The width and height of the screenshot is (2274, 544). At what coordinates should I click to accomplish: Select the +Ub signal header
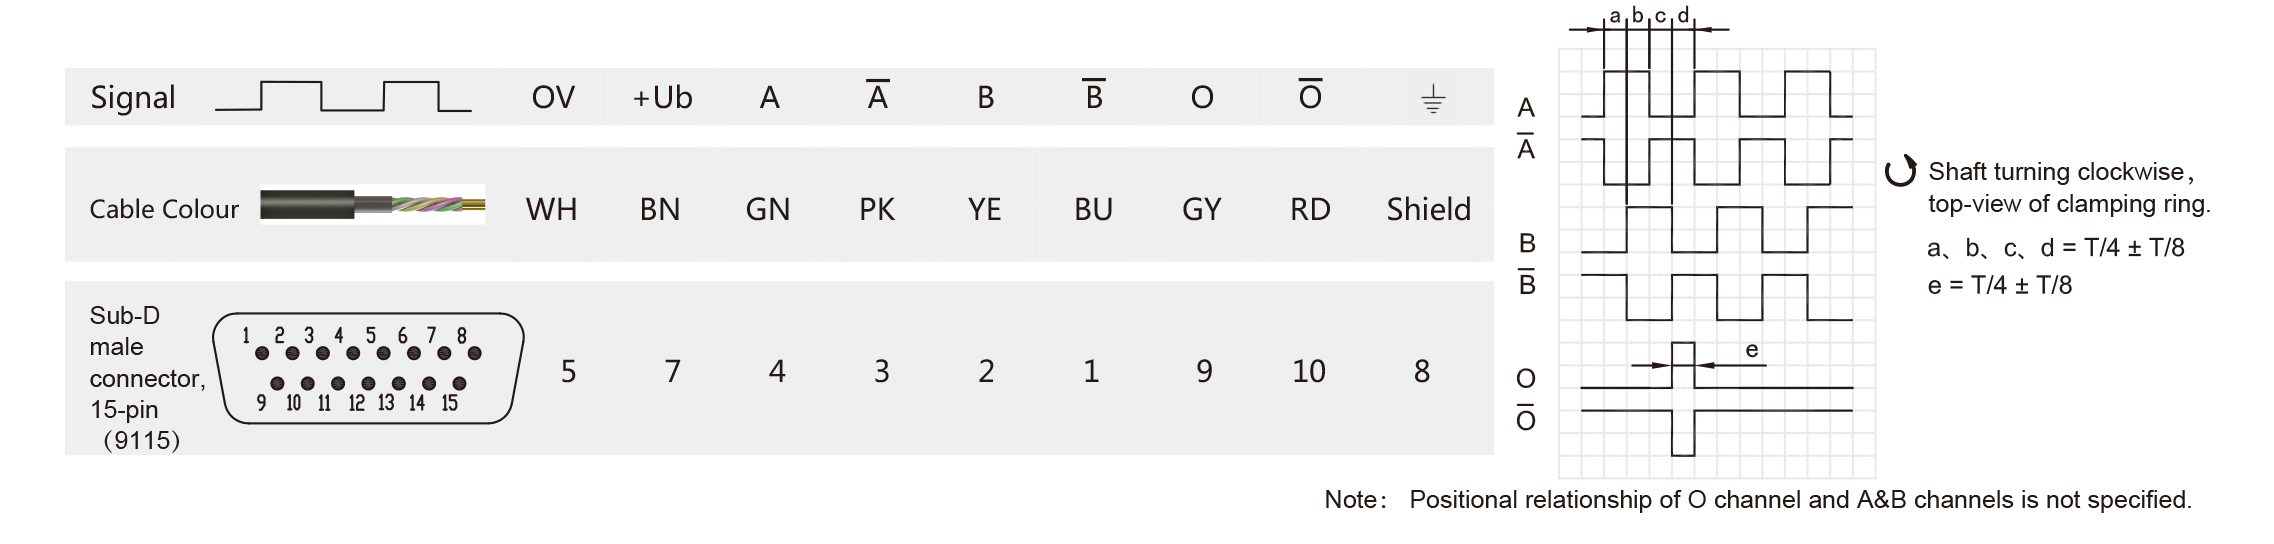coord(662,98)
